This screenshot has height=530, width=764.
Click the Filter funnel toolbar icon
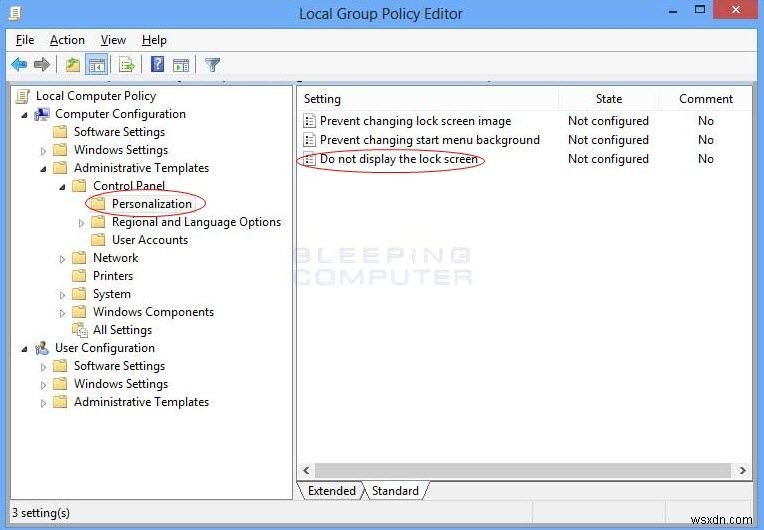pyautogui.click(x=212, y=64)
